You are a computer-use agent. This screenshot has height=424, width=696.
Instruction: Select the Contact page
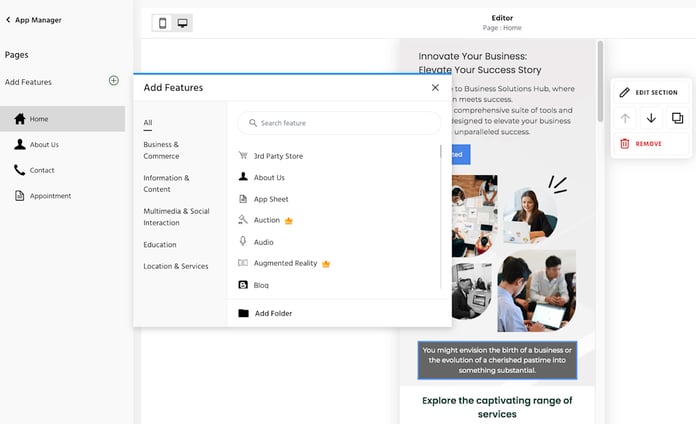(41, 171)
